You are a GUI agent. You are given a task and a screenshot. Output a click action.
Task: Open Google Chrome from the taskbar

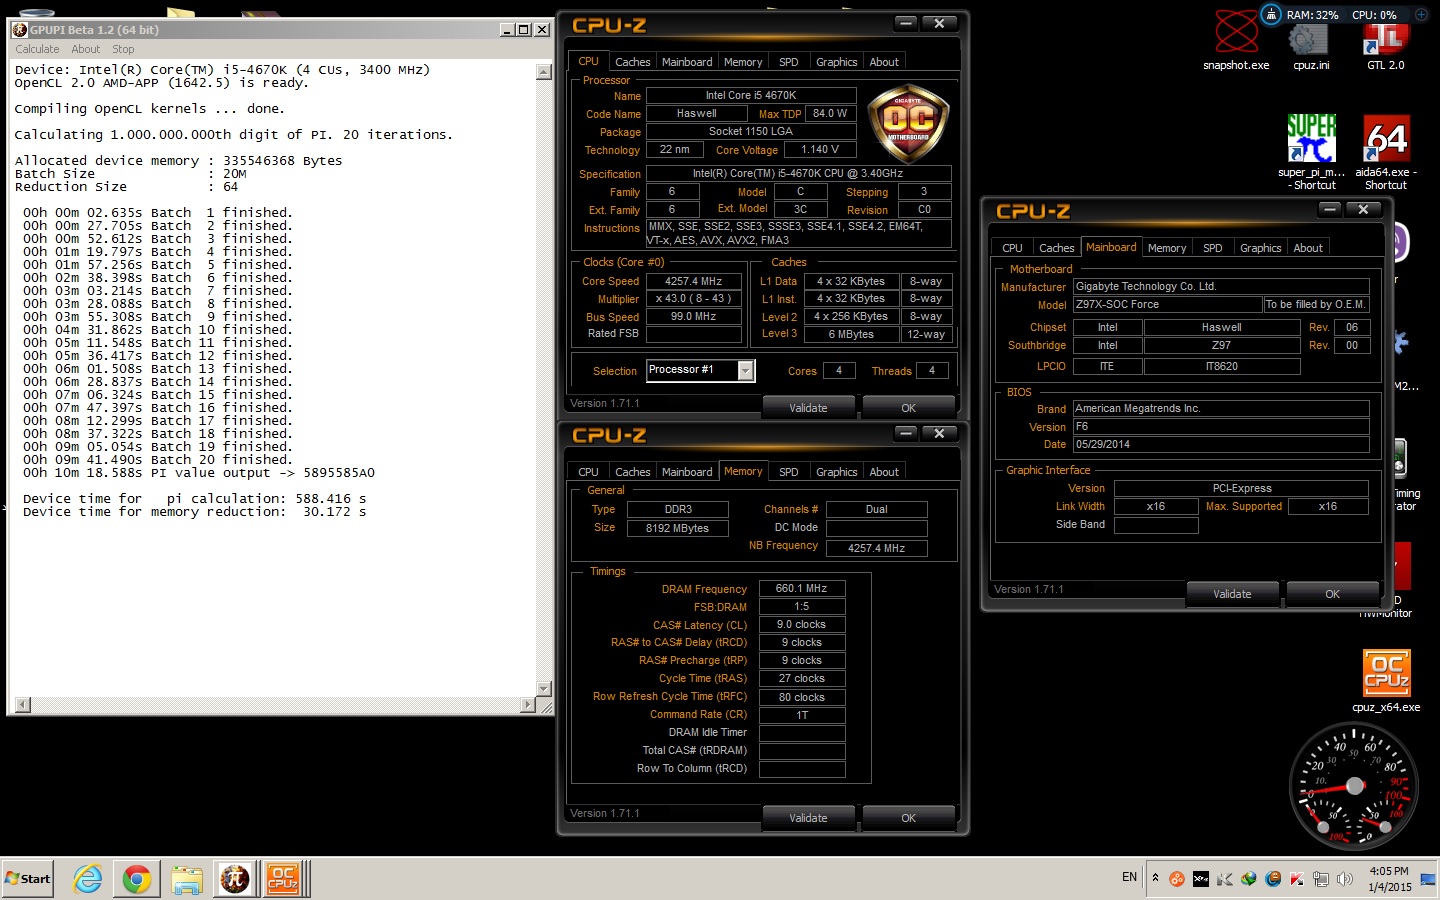(x=137, y=879)
